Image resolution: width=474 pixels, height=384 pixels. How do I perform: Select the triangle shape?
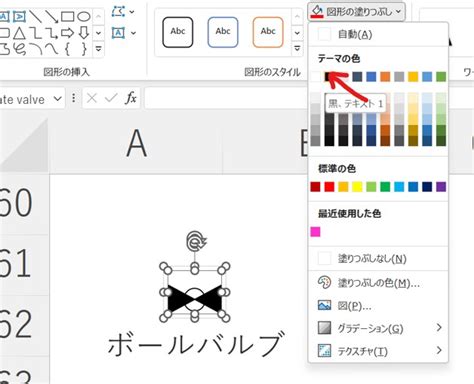tap(19, 33)
